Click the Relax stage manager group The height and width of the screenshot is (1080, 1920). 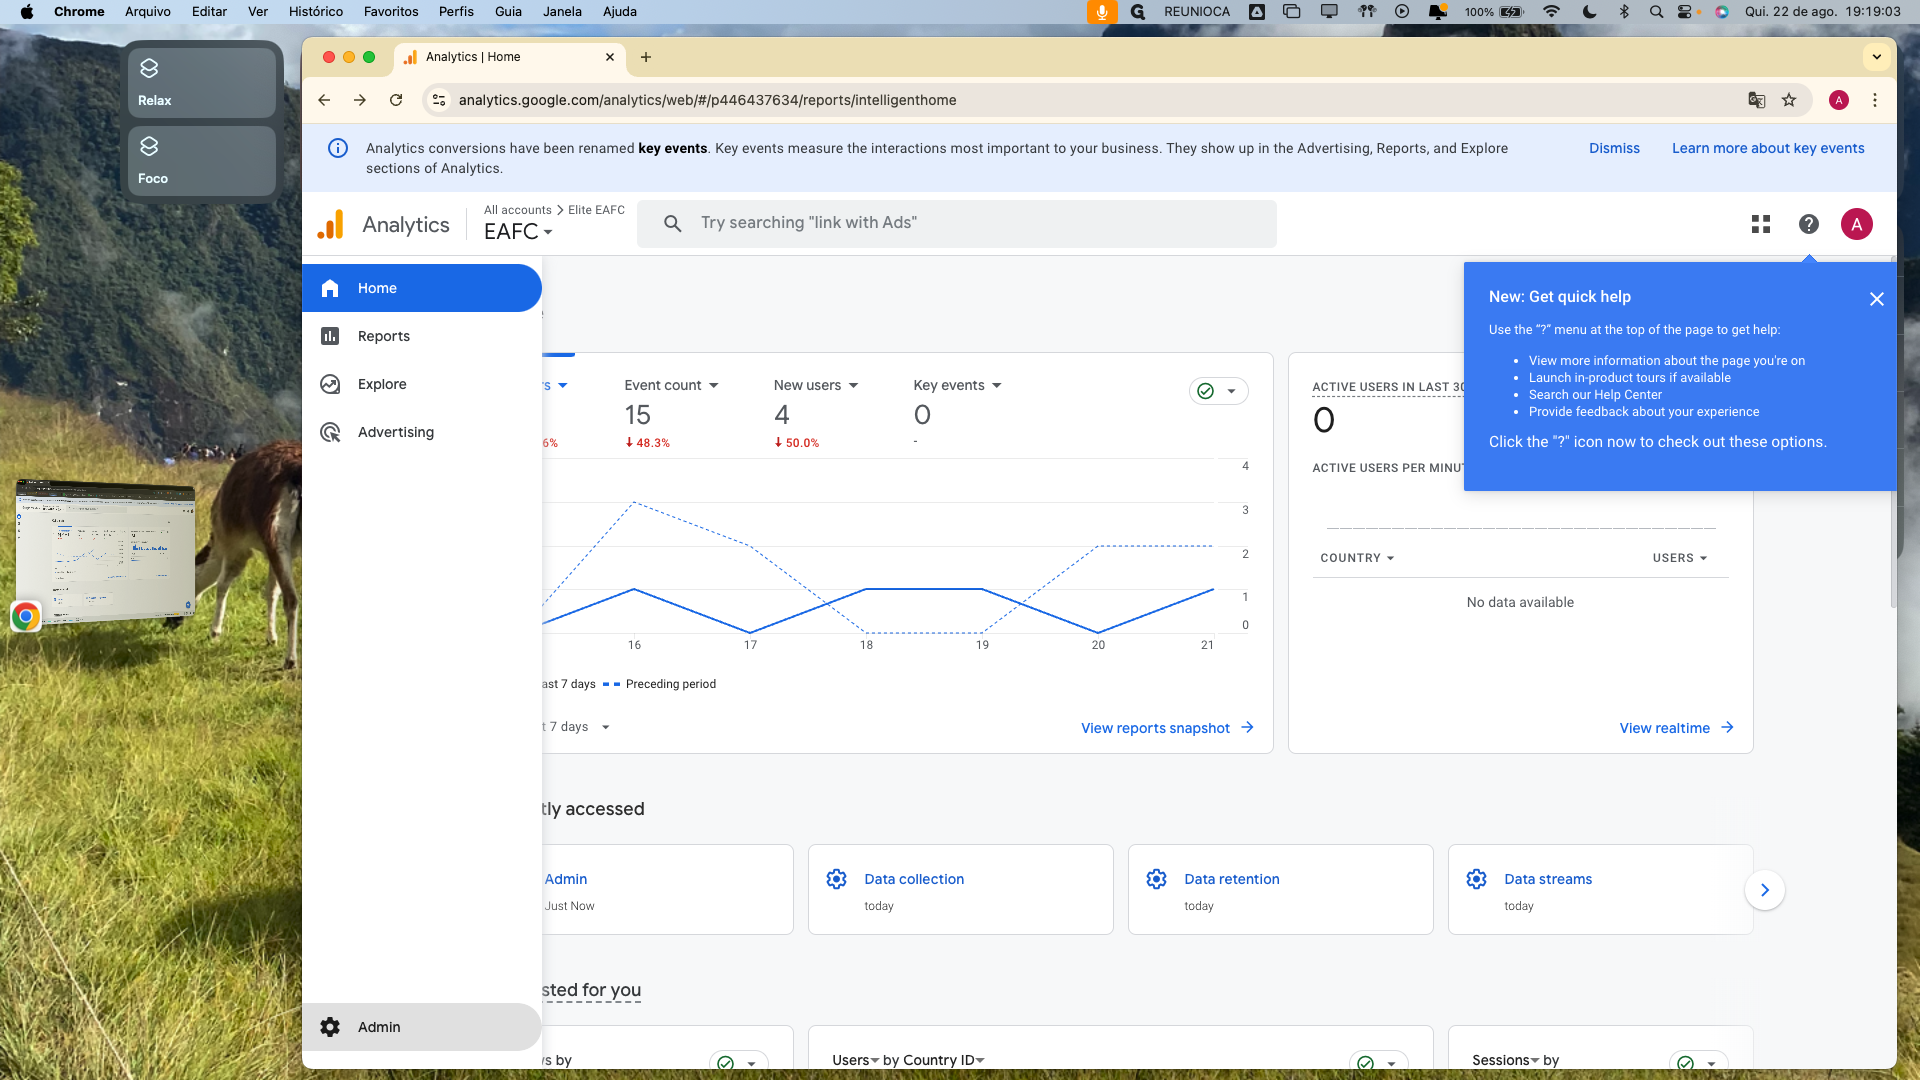201,82
